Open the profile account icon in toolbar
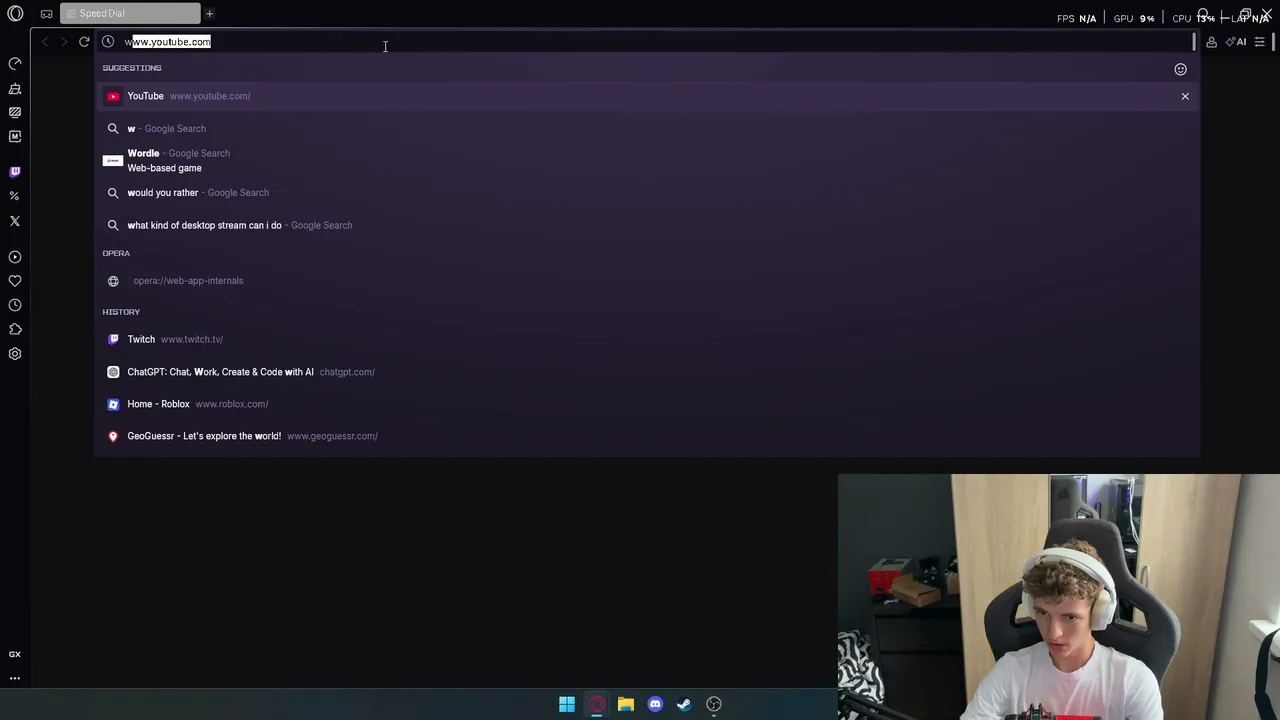This screenshot has height=720, width=1280. tap(1211, 42)
